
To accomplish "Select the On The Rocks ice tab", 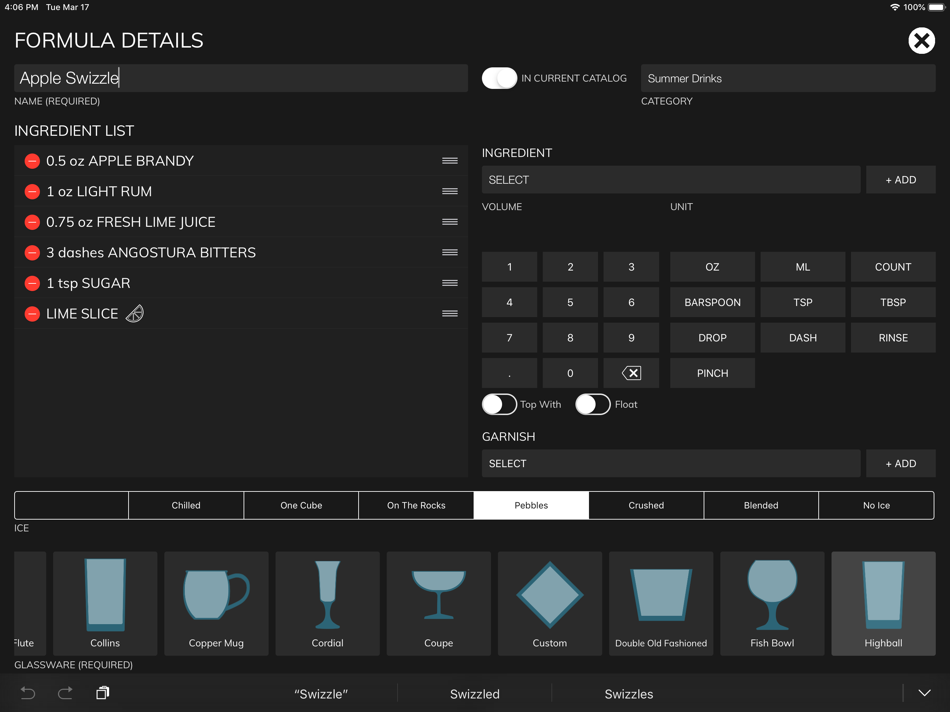I will click(416, 505).
